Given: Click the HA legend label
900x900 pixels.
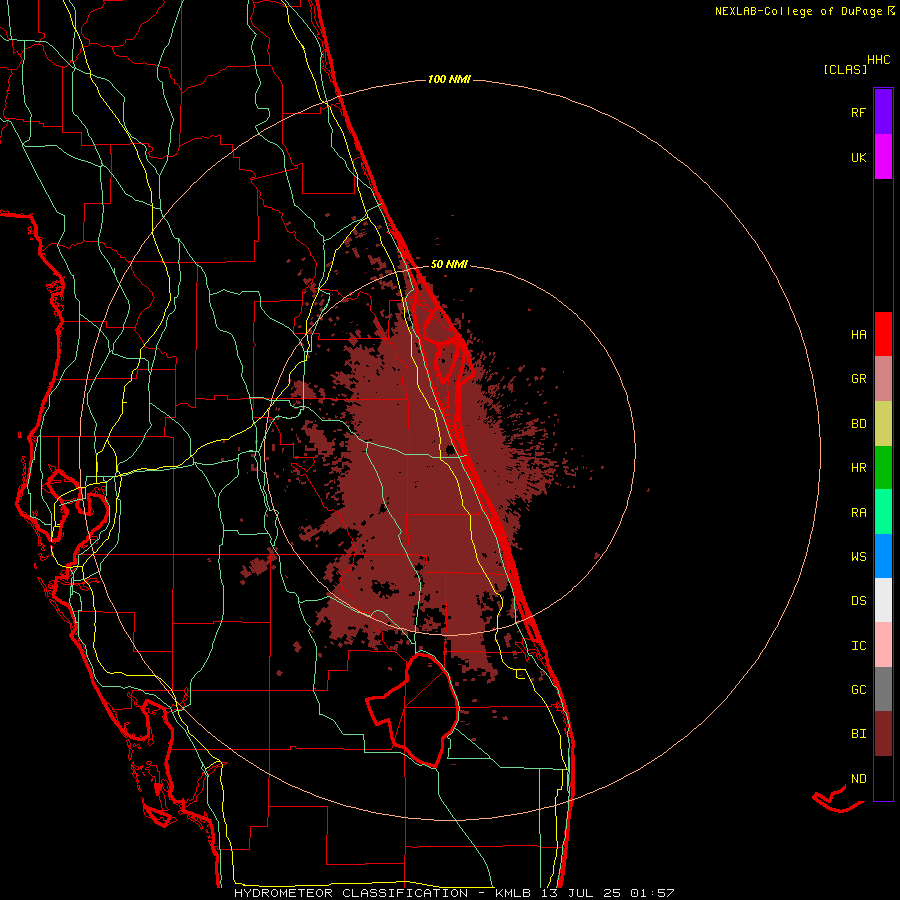Looking at the screenshot, I should (x=858, y=335).
